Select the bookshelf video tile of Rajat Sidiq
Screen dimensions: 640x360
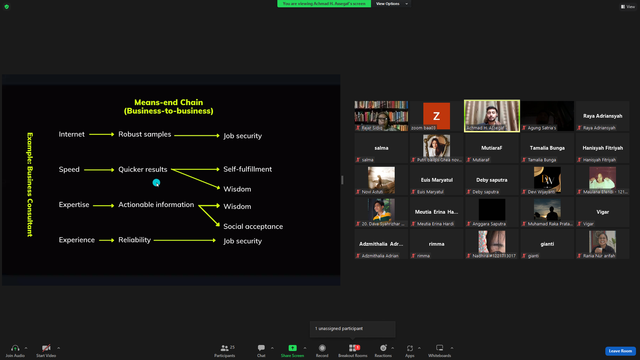(381, 116)
